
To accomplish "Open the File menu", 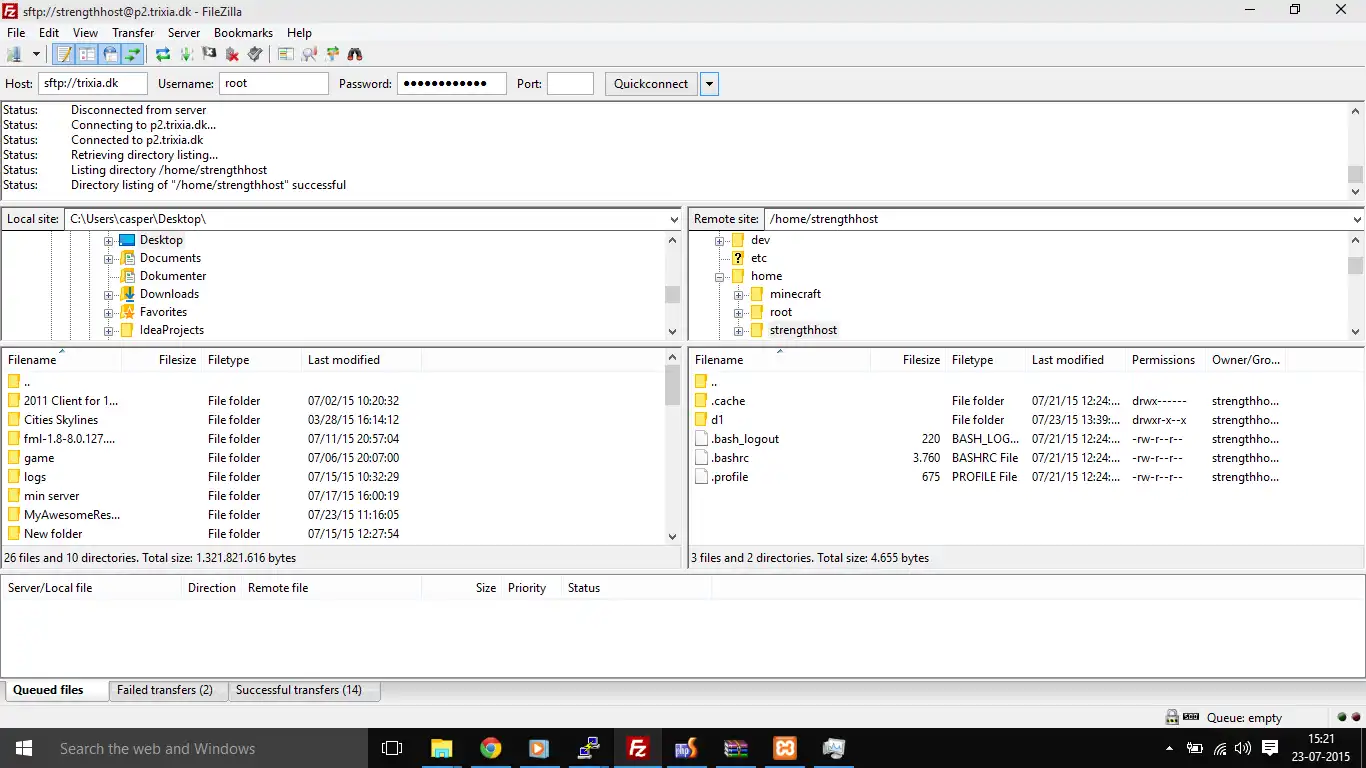I will (16, 33).
